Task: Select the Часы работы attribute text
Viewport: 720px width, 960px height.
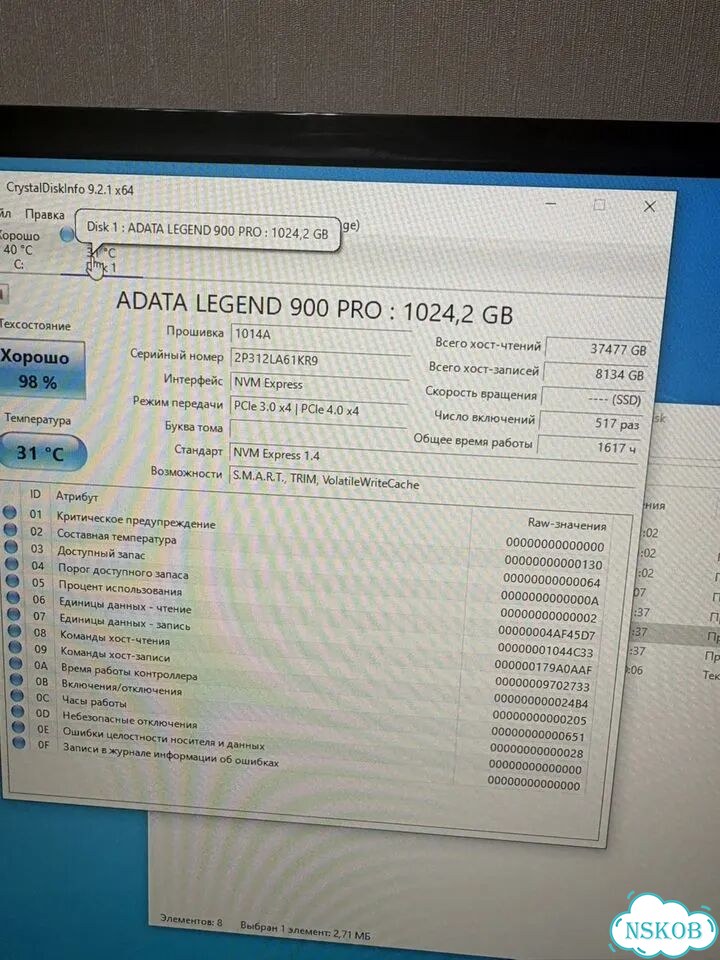Action: coord(94,701)
